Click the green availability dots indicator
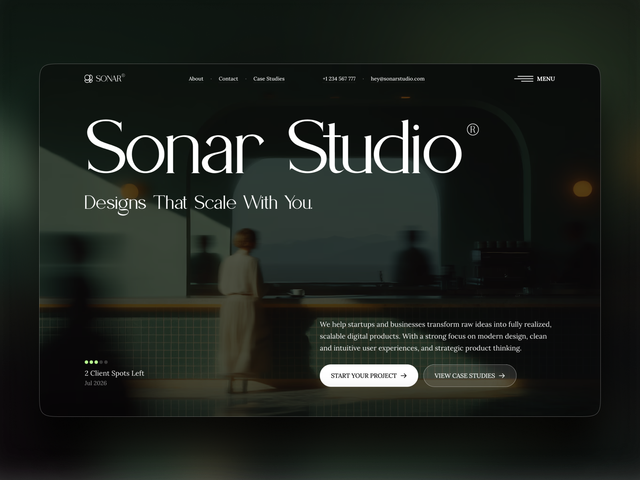Image resolution: width=640 pixels, height=480 pixels. (x=96, y=362)
